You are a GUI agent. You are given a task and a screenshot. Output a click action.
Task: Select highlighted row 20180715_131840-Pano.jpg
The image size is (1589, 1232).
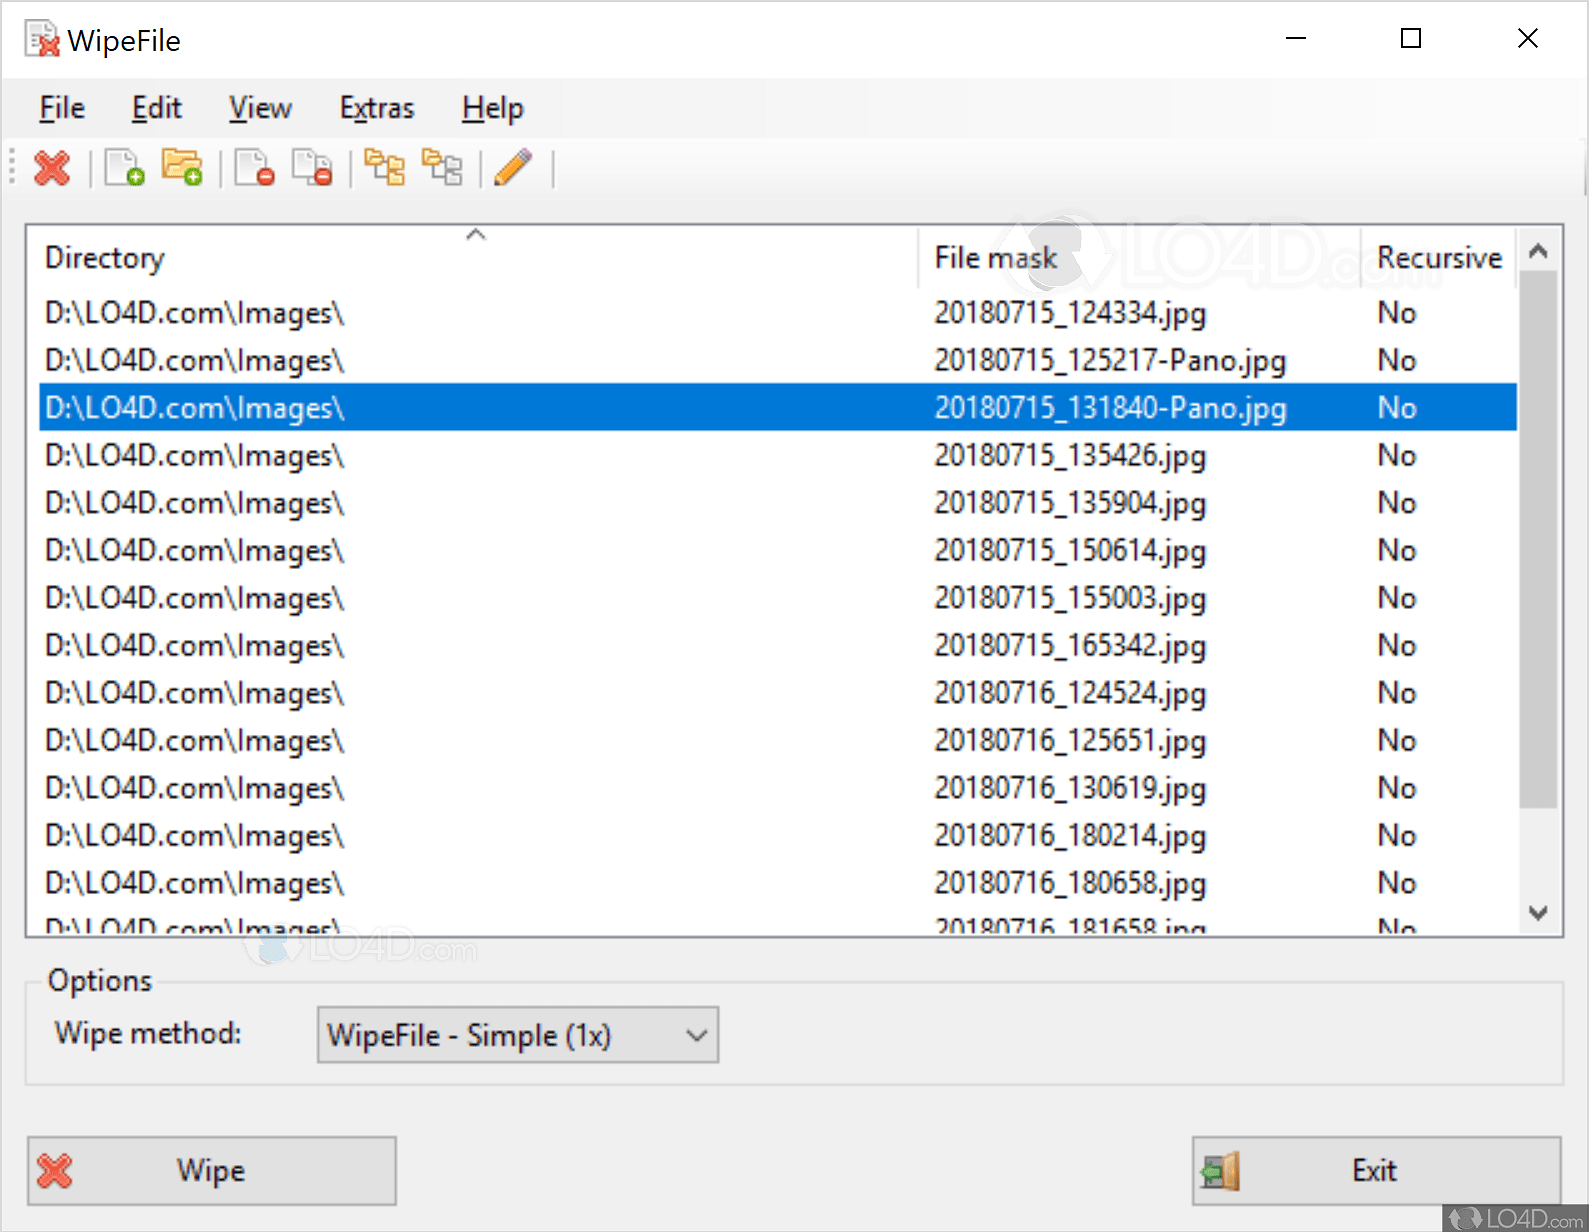pyautogui.click(x=778, y=407)
